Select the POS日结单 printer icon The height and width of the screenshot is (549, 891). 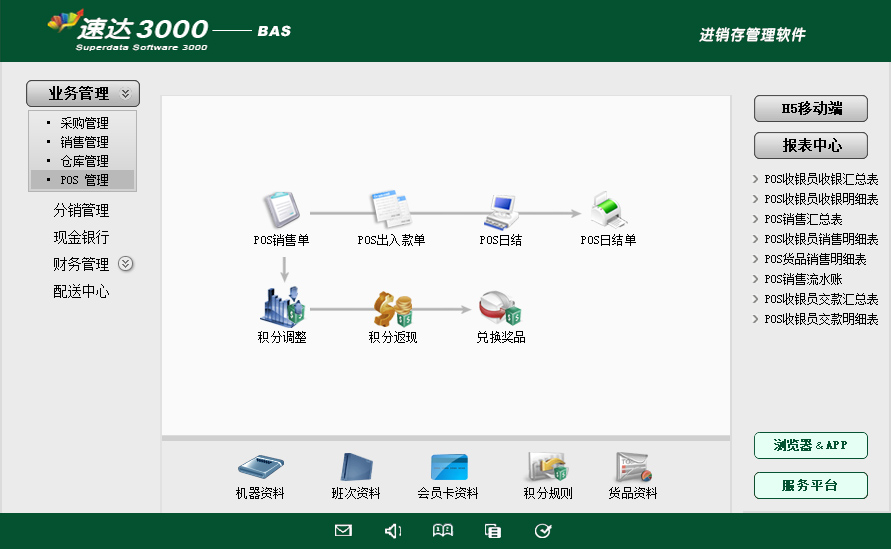click(x=608, y=212)
